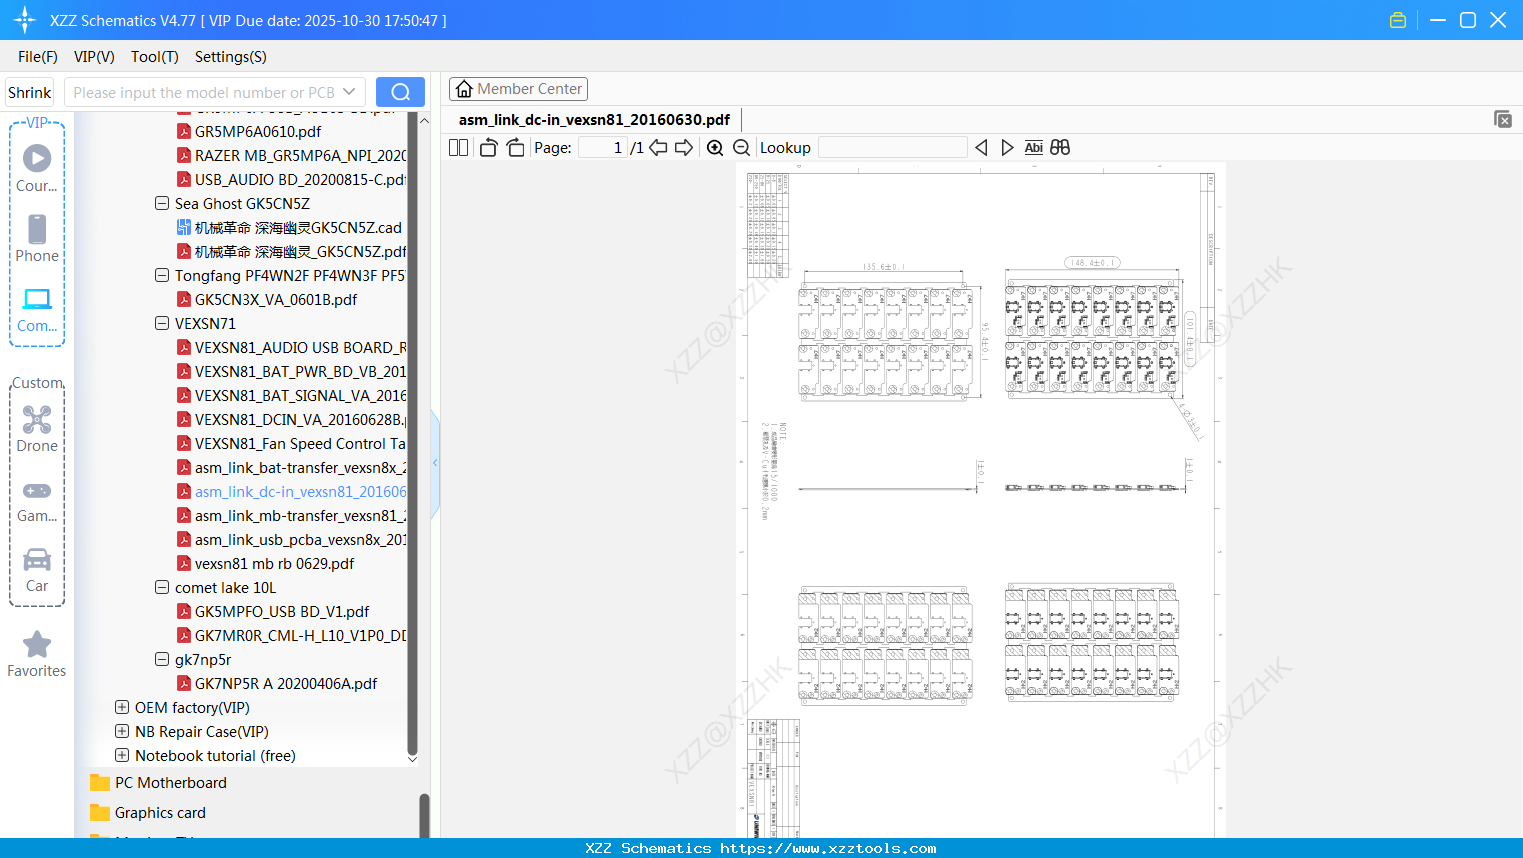Open the File(F) menu
Image resolution: width=1523 pixels, height=858 pixels.
pyautogui.click(x=38, y=57)
